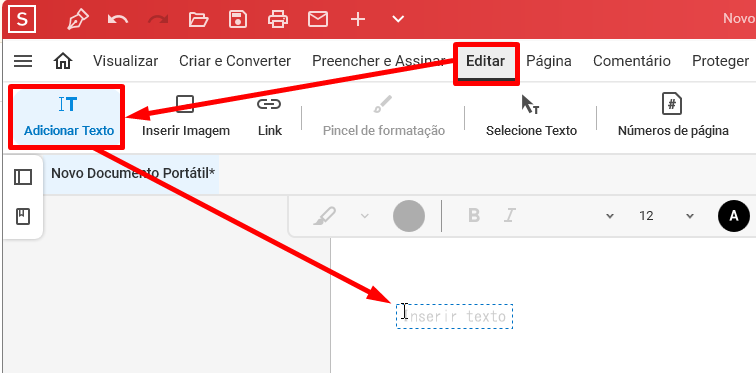Click the highlighter brush in text toolbar
This screenshot has height=373, width=756.
324,216
